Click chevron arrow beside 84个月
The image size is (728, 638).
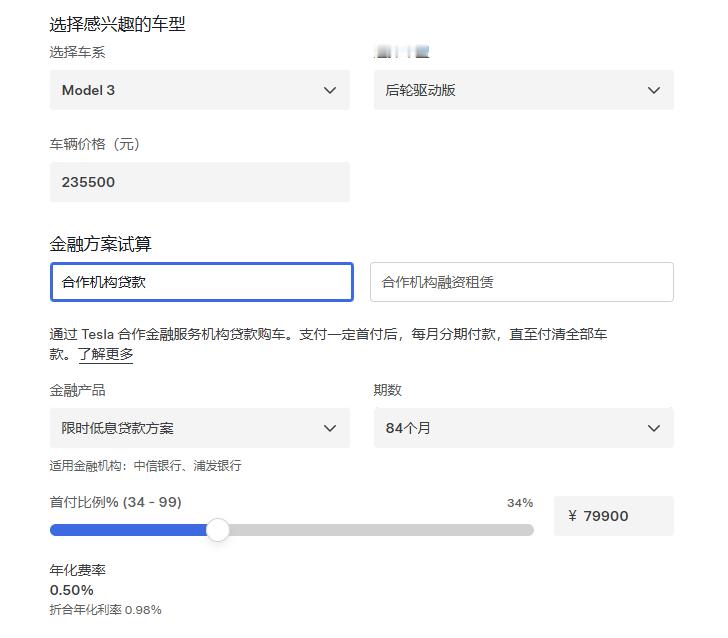(x=654, y=428)
